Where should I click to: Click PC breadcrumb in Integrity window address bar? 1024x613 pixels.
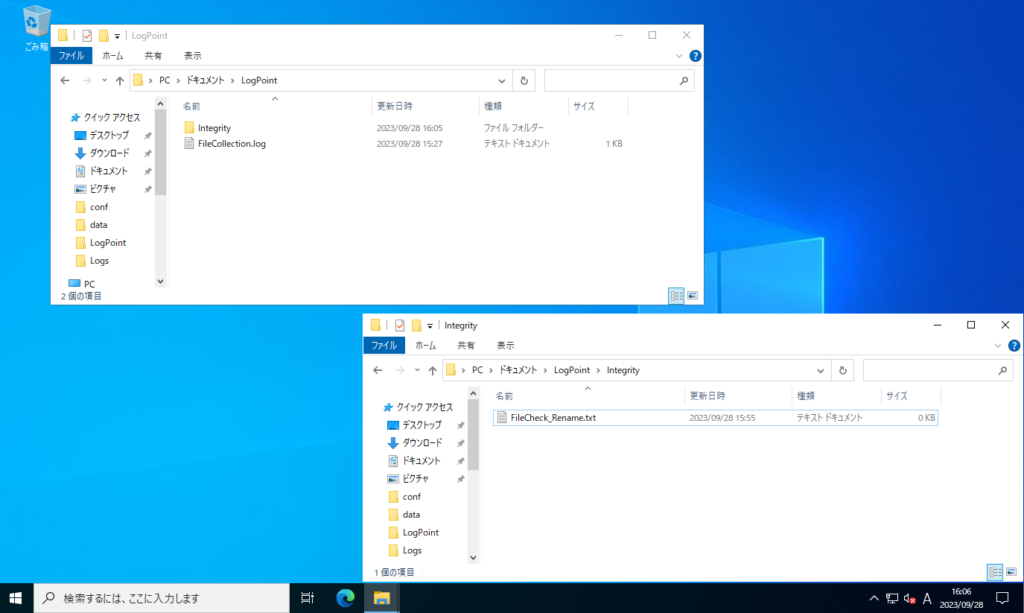point(477,370)
